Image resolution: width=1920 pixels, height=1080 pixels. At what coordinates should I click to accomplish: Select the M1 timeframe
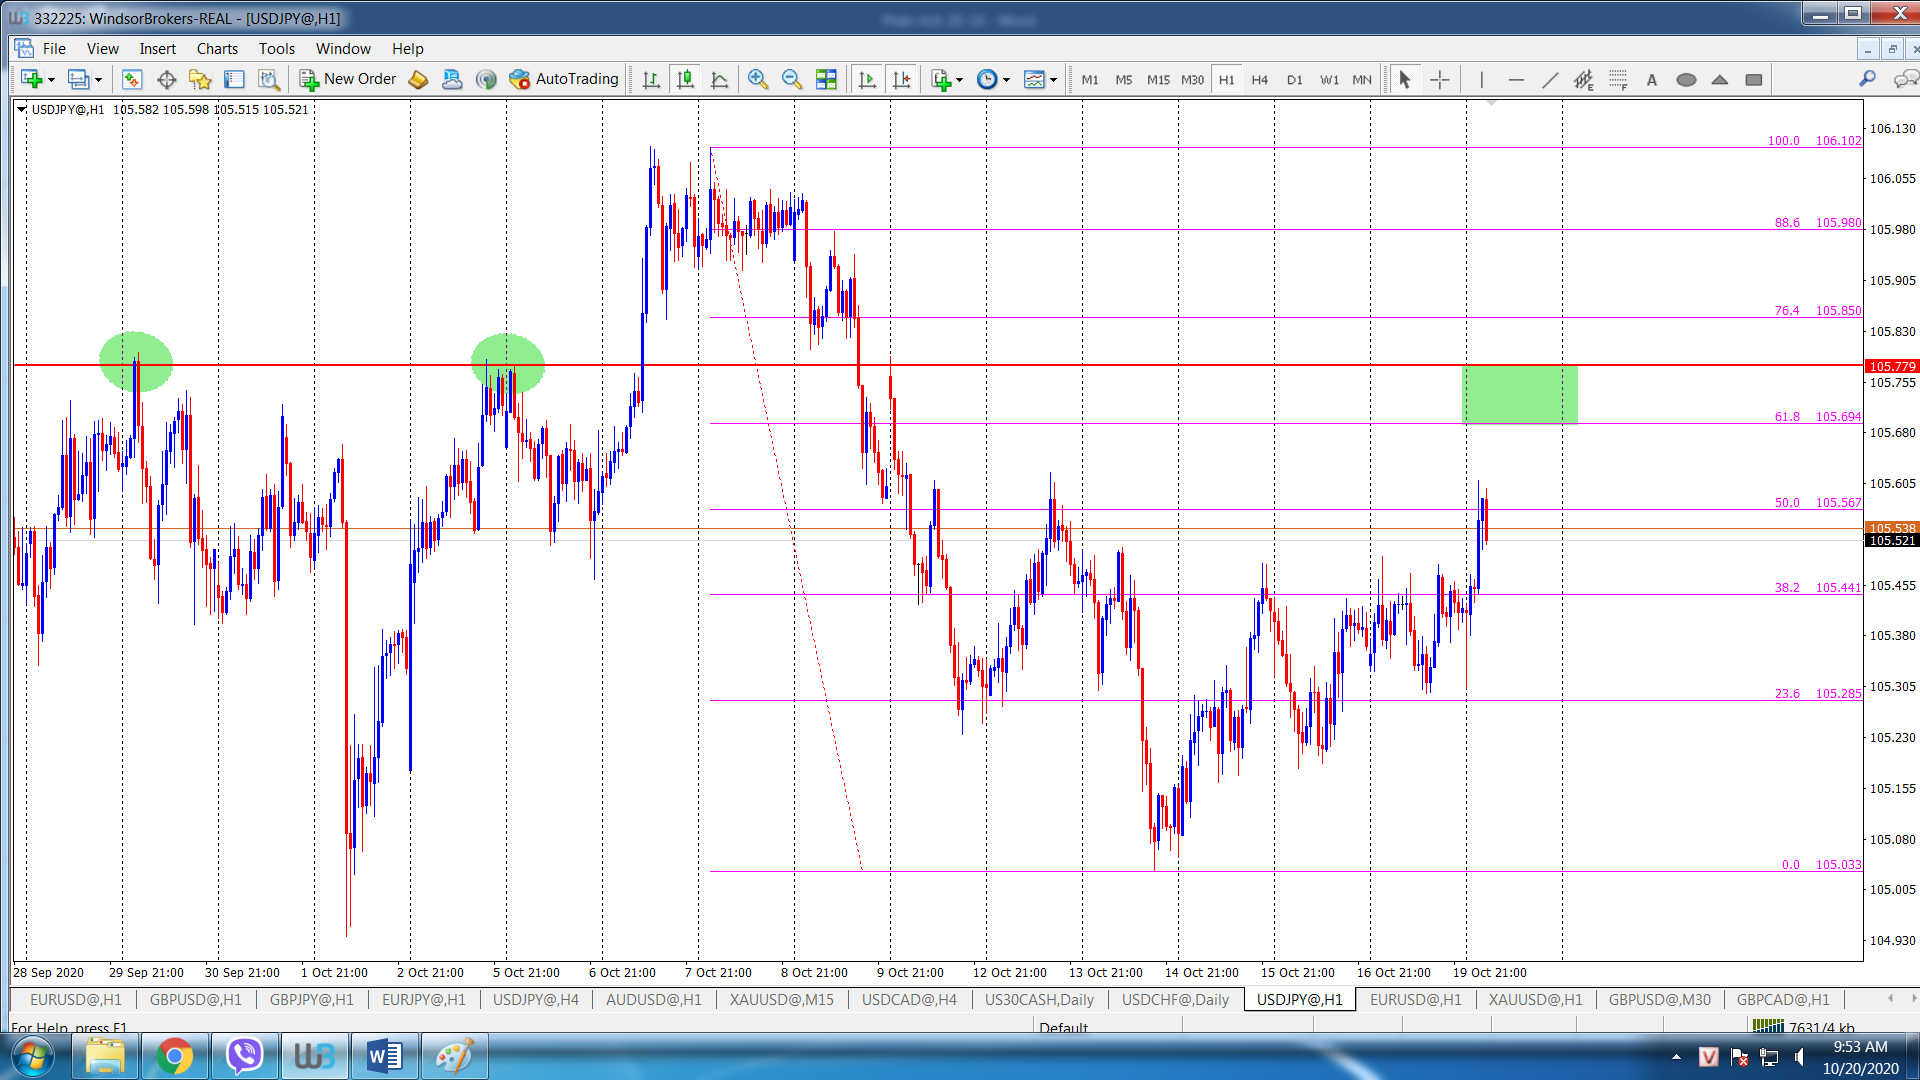point(1090,79)
